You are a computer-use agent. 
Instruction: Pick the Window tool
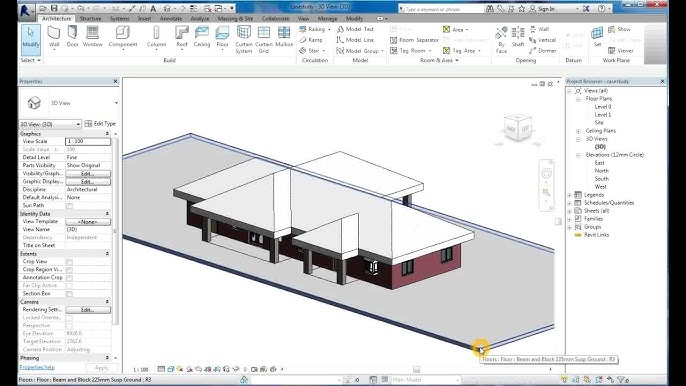click(x=92, y=37)
